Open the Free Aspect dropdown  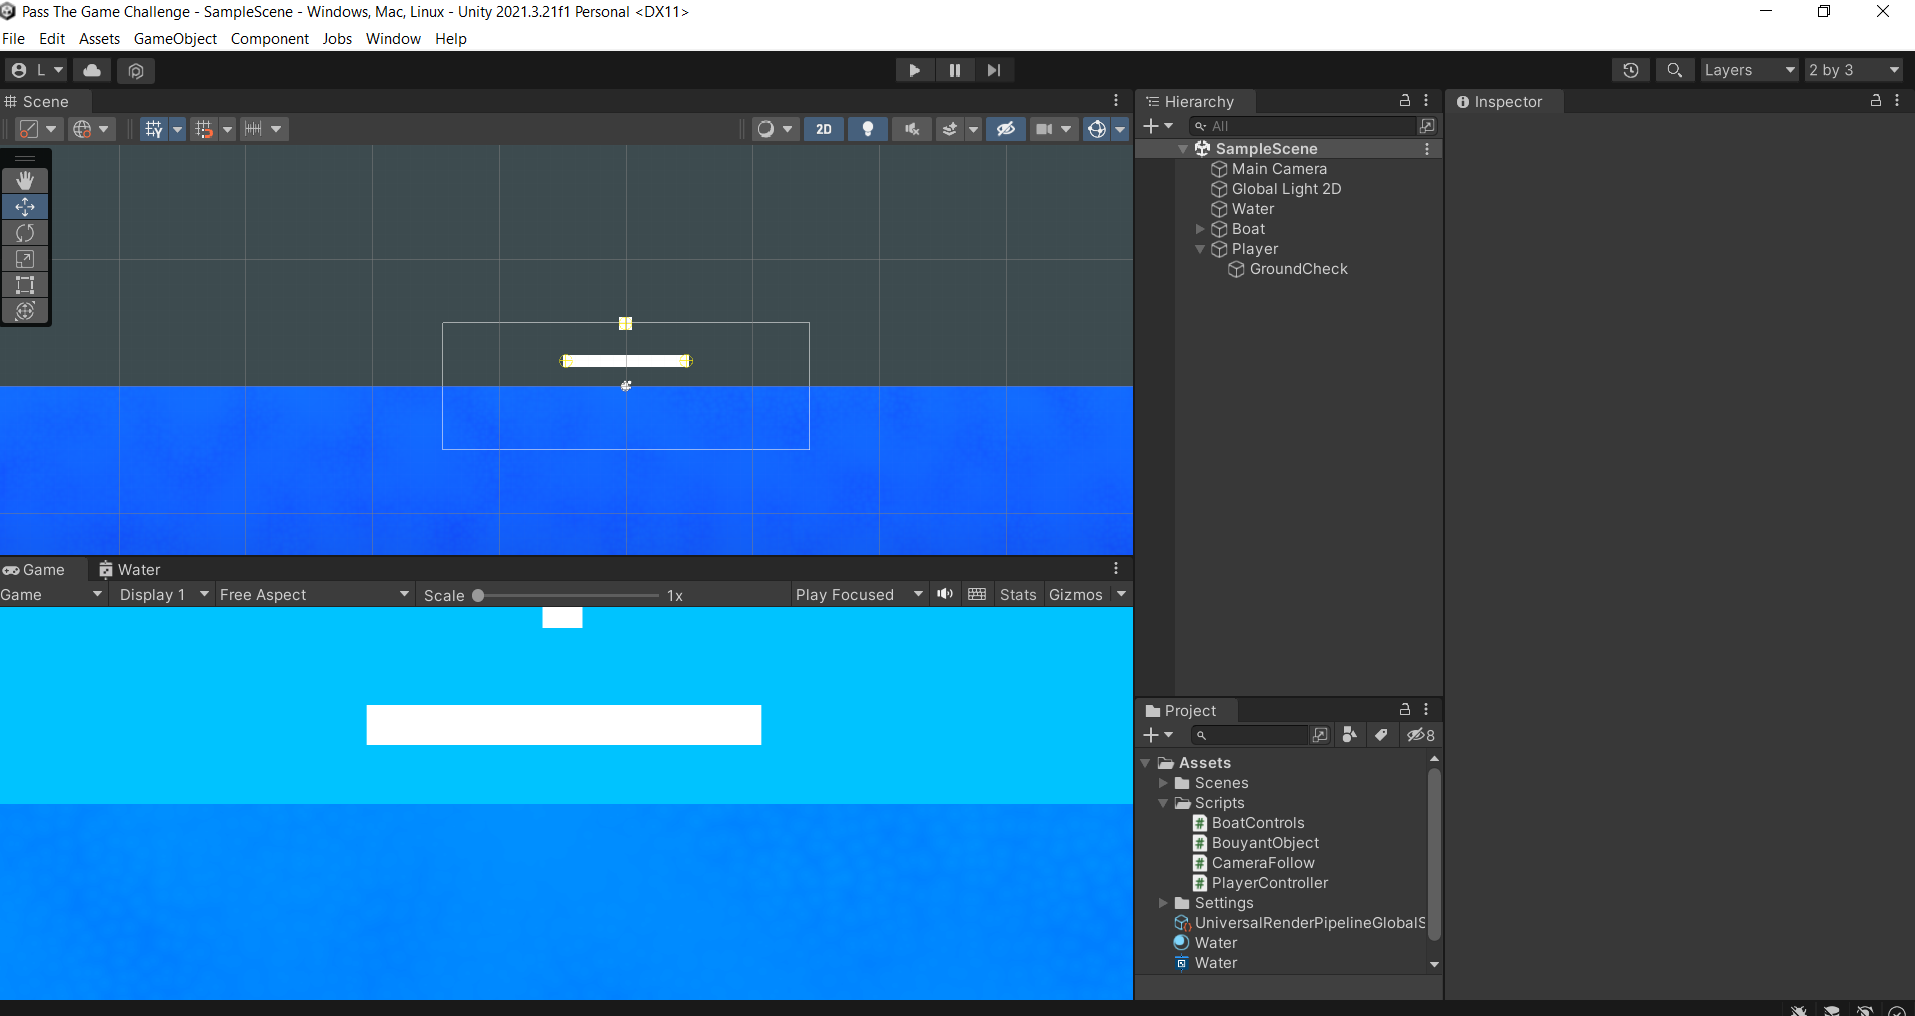[312, 594]
